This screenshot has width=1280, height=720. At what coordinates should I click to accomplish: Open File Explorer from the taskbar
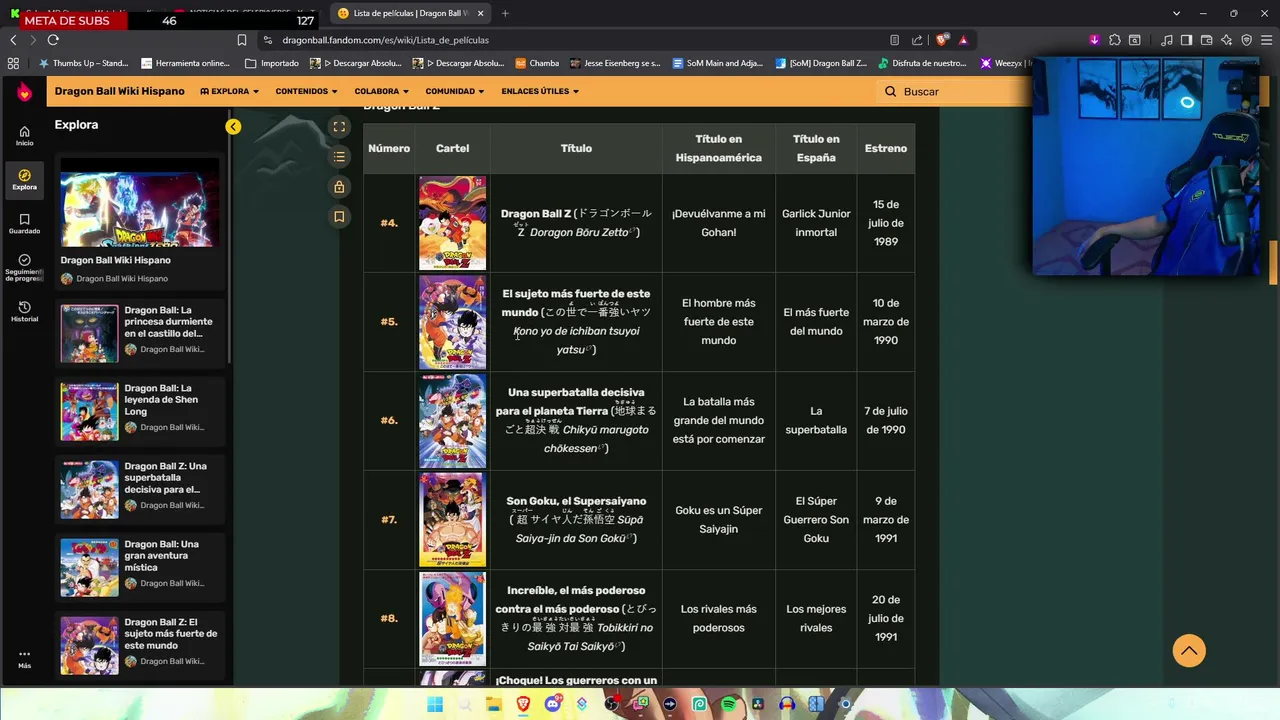494,704
